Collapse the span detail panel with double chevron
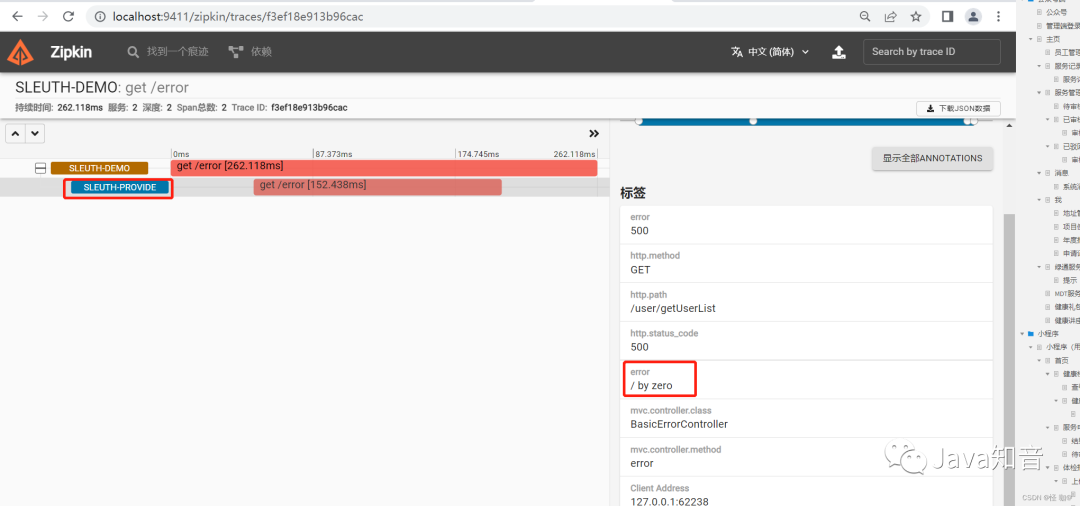1080x506 pixels. pos(594,134)
